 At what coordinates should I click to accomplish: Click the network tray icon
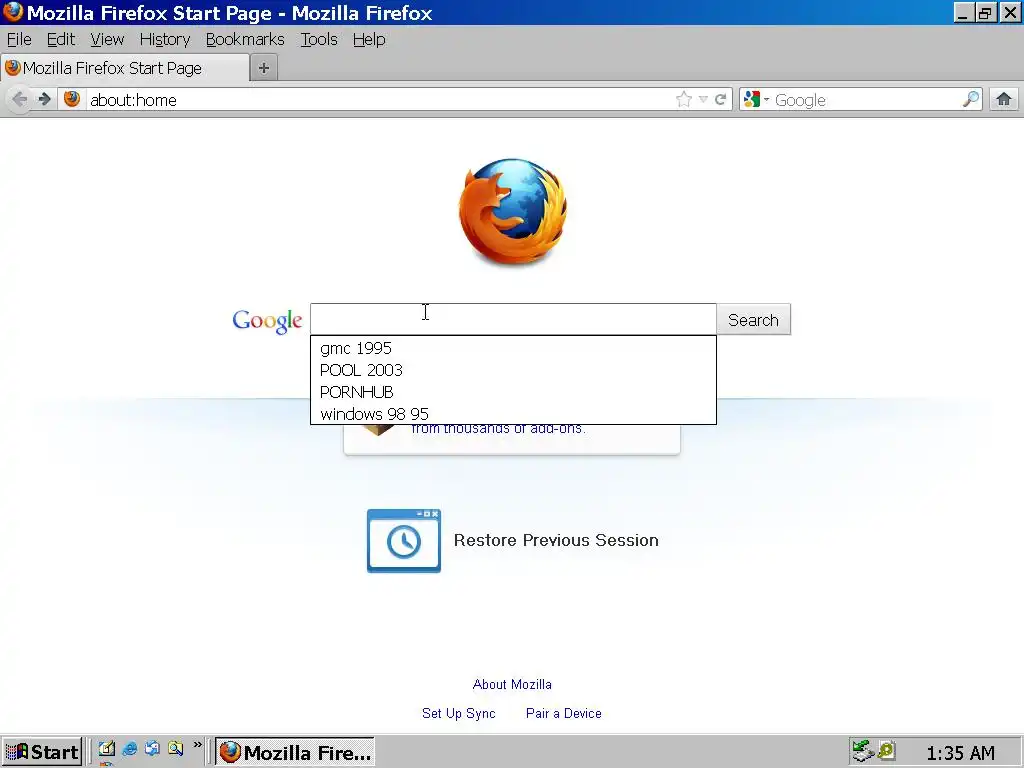863,751
